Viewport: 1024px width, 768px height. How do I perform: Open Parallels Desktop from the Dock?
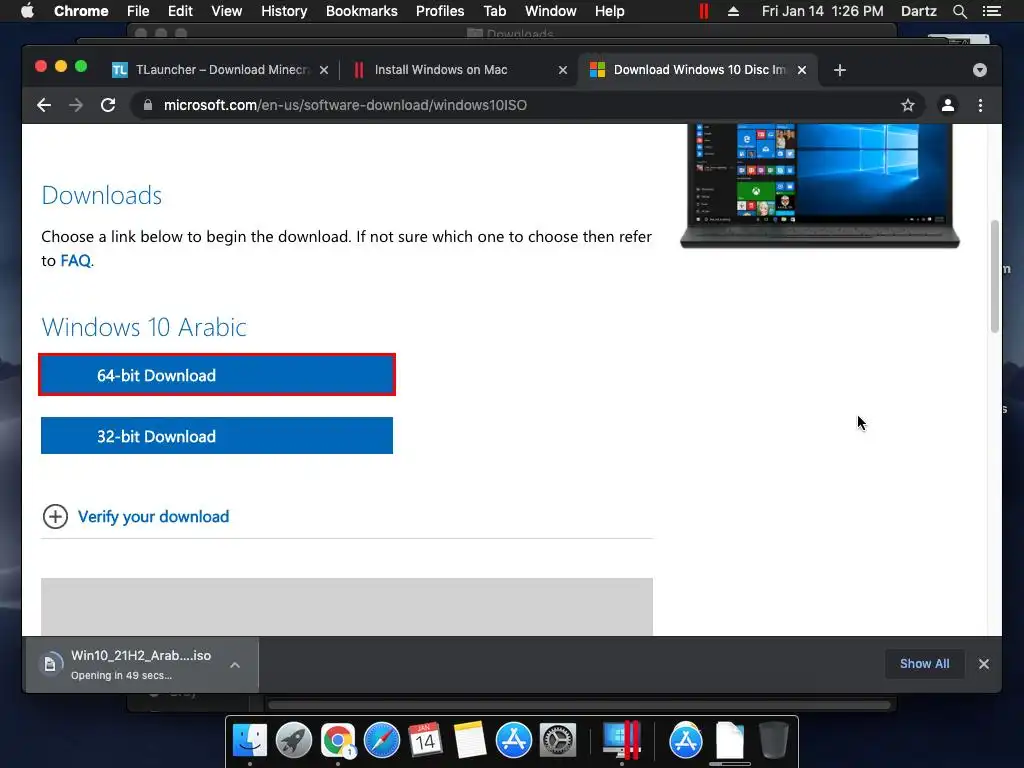click(621, 740)
